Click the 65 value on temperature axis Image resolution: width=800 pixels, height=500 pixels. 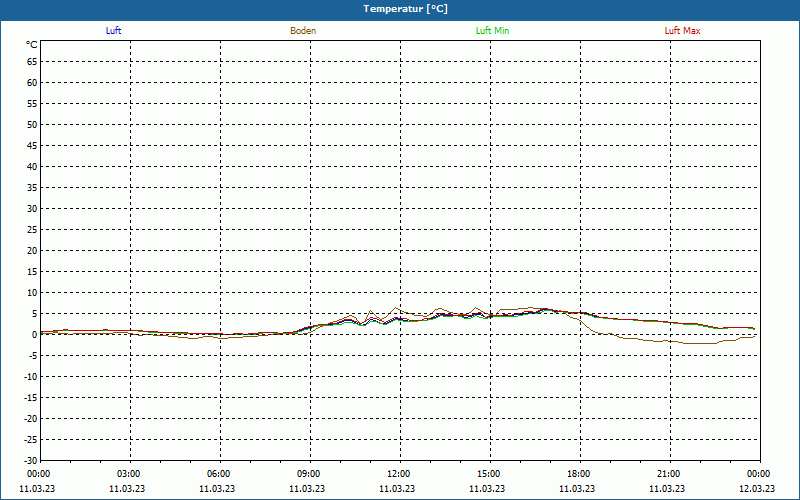32,62
